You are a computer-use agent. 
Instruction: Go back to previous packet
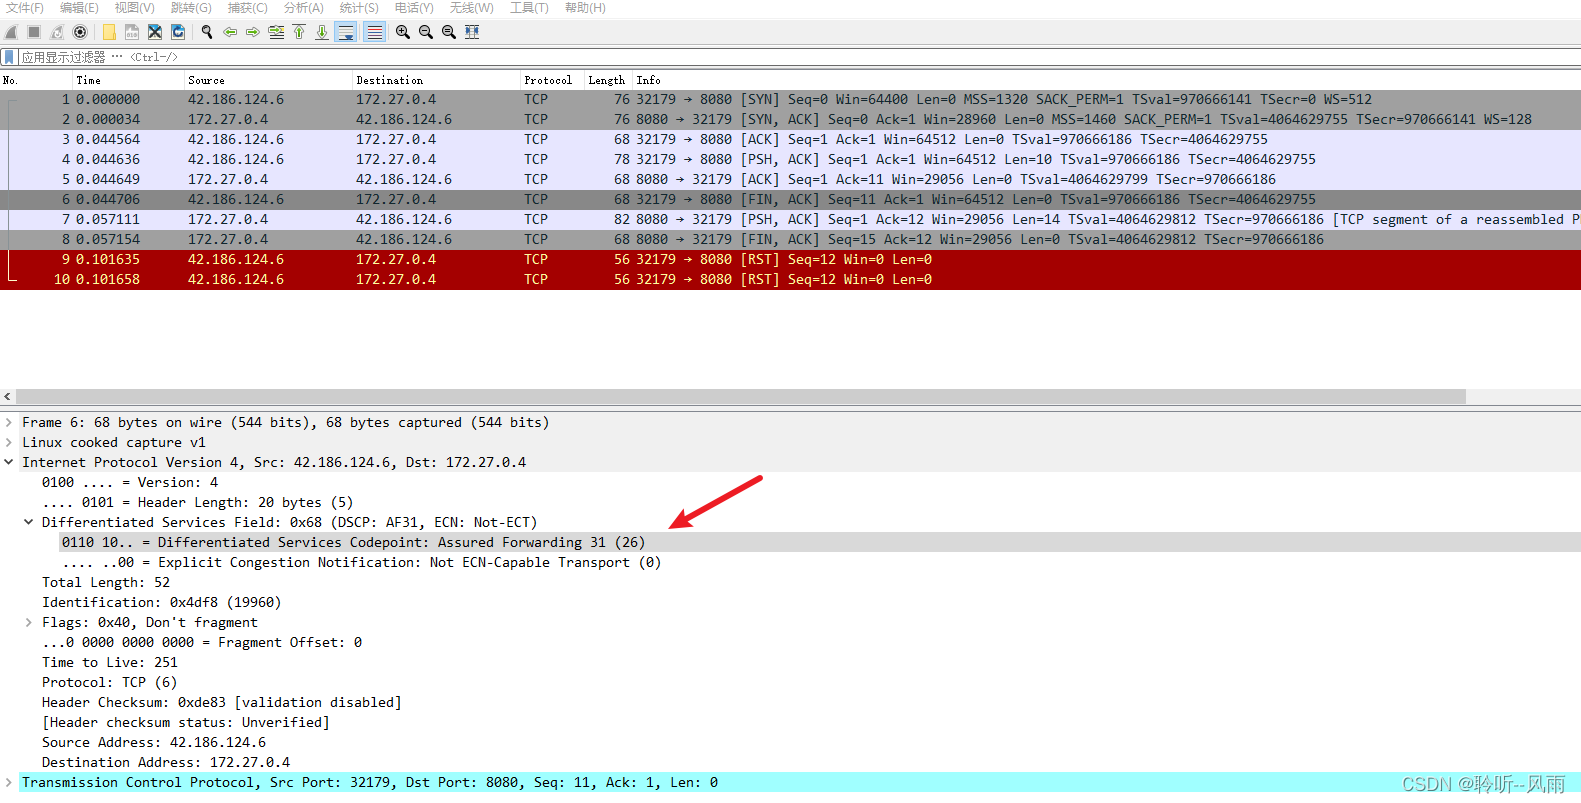[230, 32]
